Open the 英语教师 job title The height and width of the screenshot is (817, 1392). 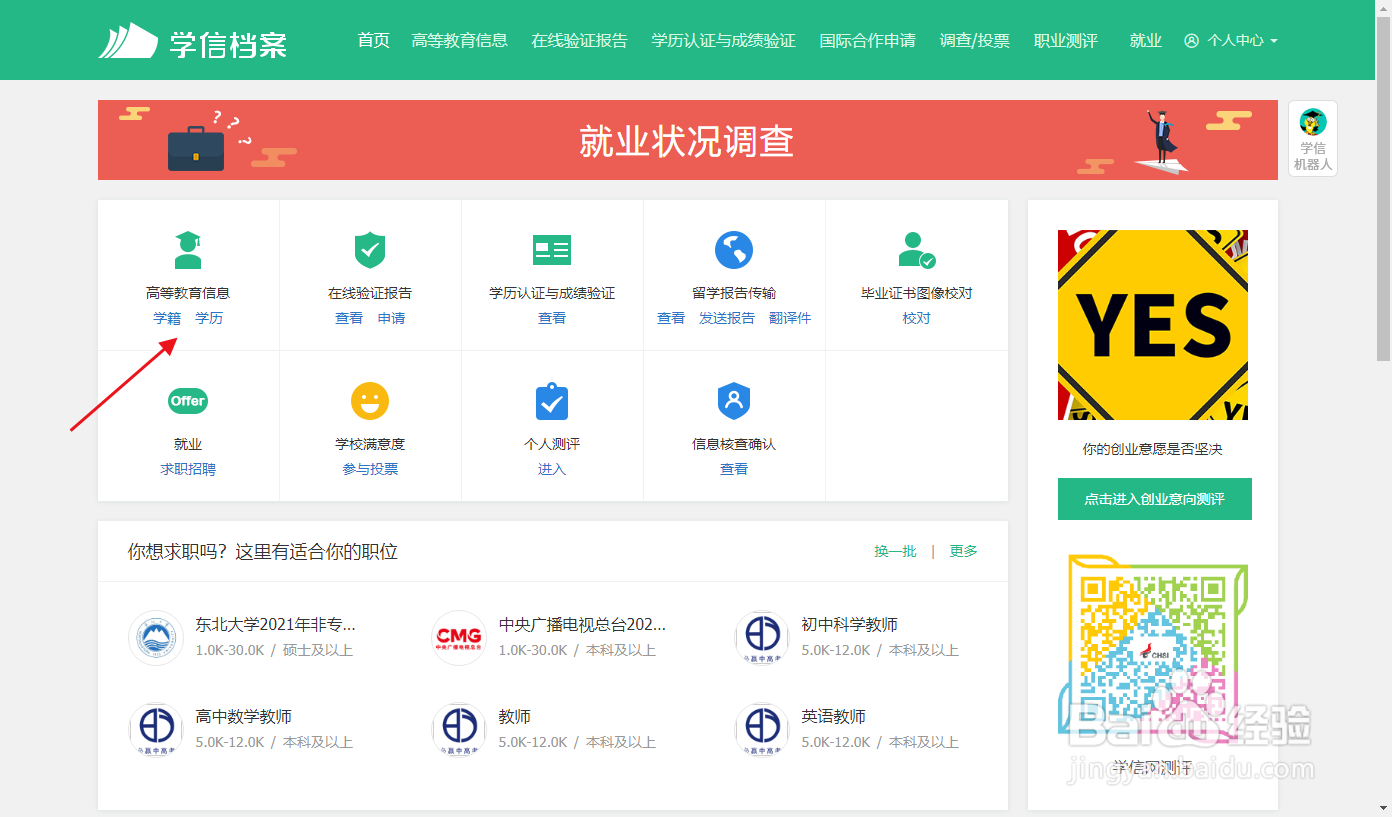coord(834,717)
